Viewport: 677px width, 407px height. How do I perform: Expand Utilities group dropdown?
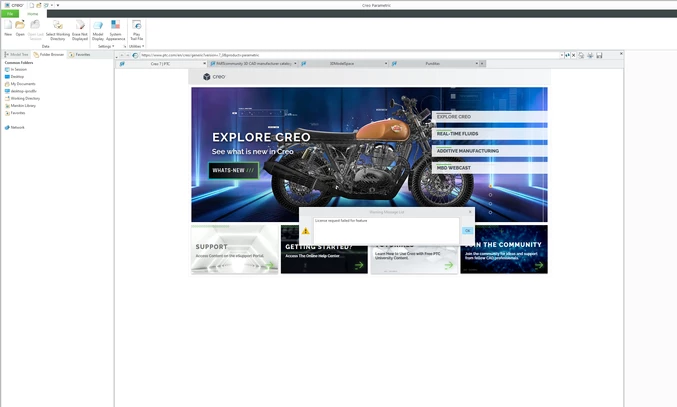click(x=136, y=46)
